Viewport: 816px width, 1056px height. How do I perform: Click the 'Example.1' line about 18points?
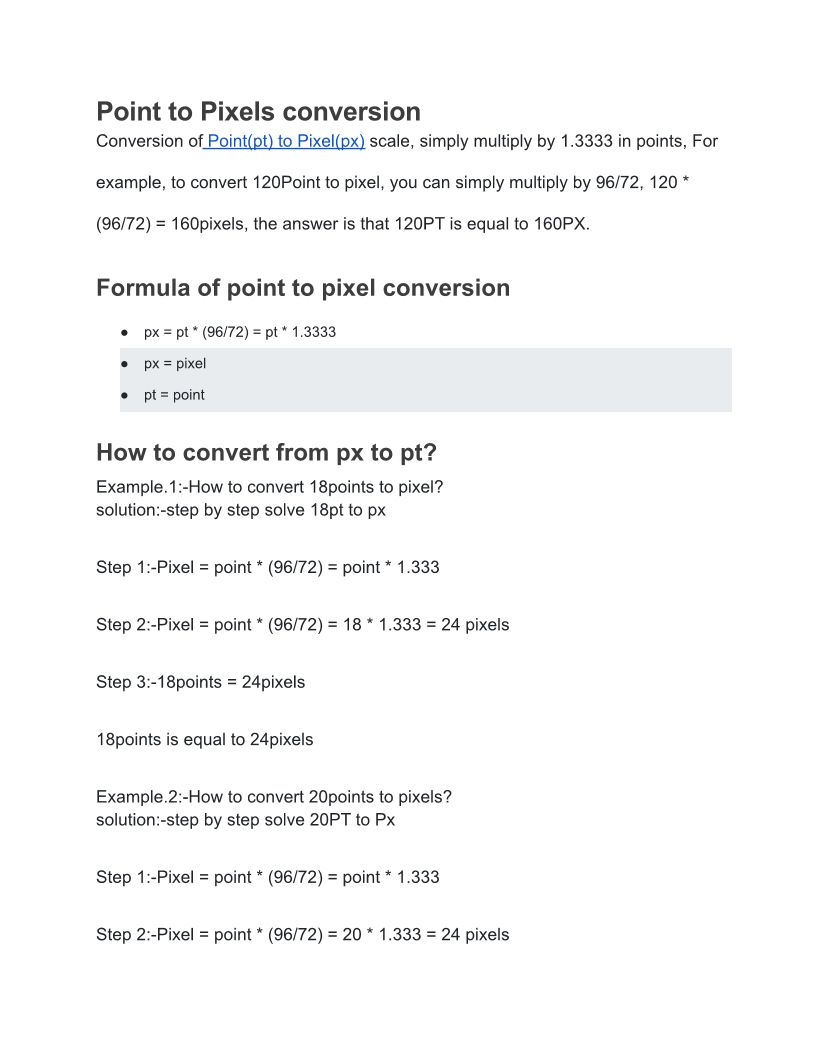[x=269, y=487]
